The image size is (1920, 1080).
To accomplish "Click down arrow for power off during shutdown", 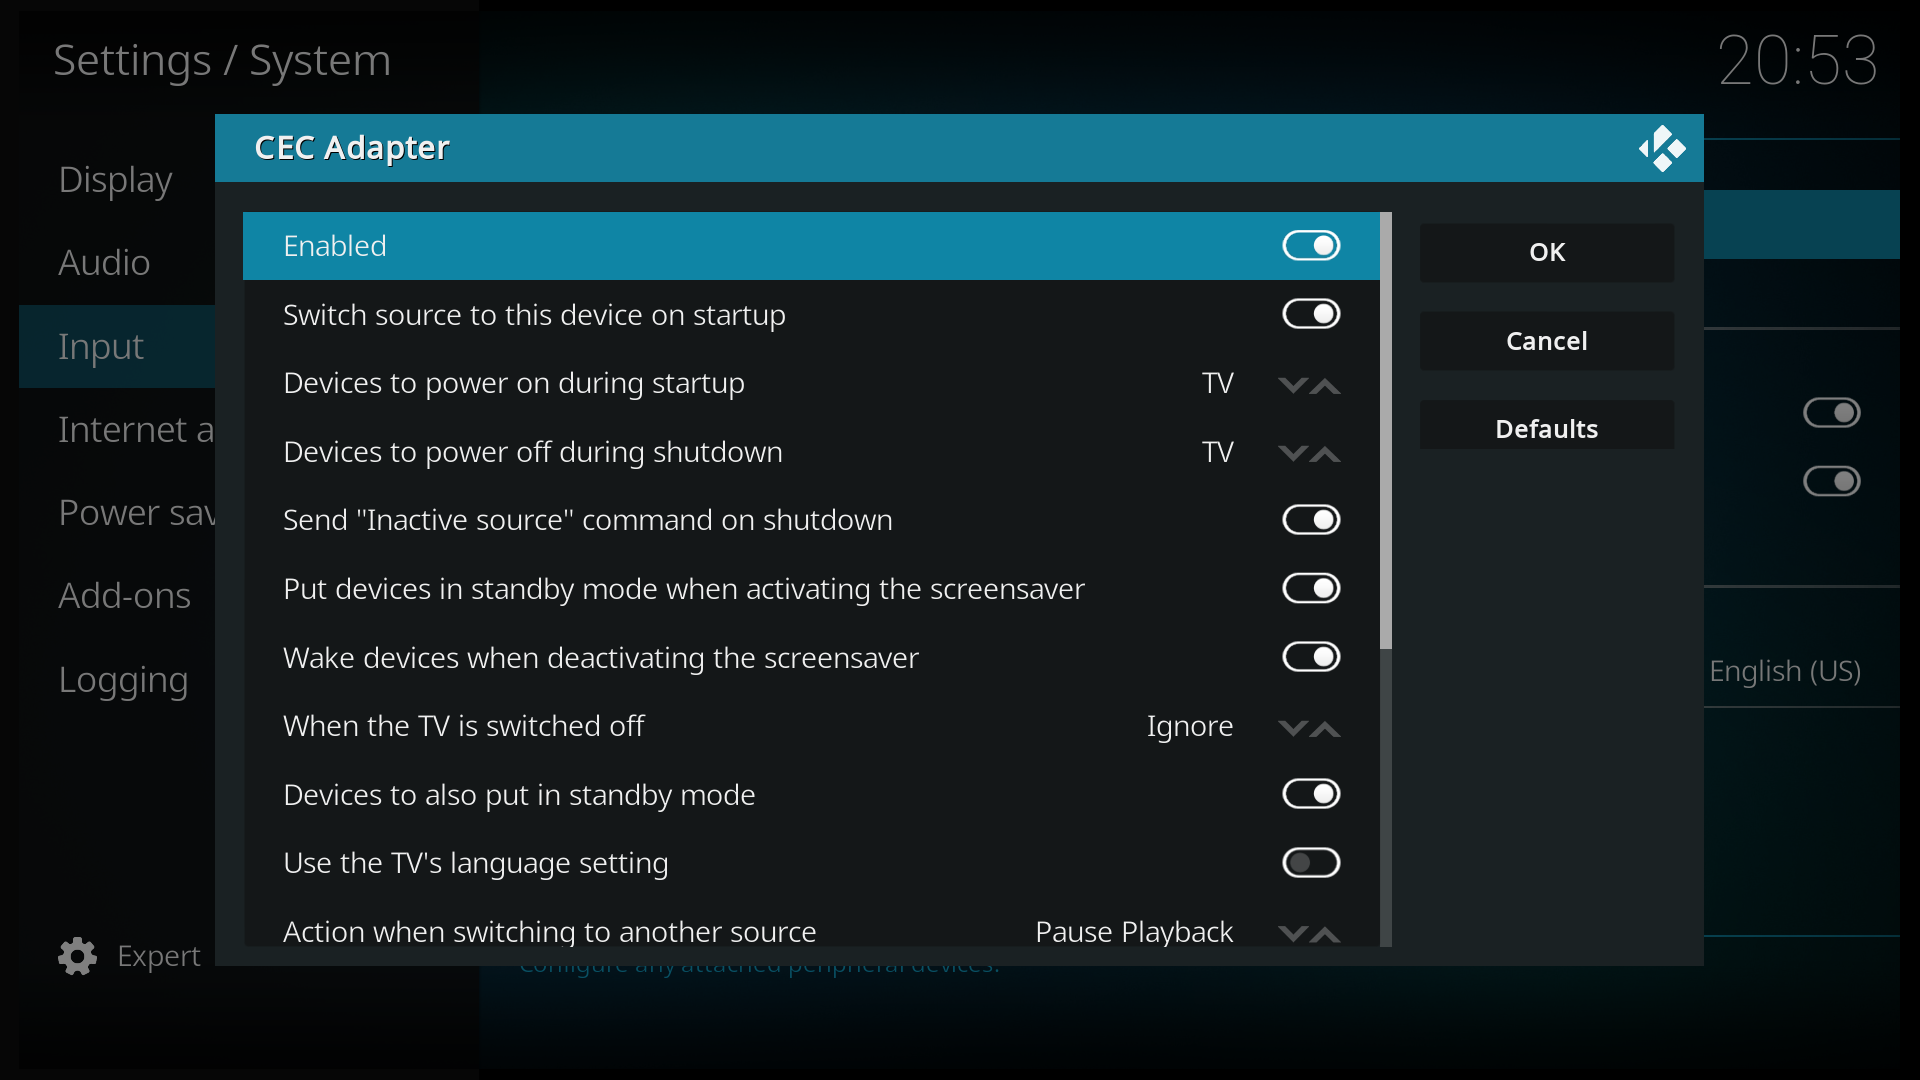I will 1292,454.
